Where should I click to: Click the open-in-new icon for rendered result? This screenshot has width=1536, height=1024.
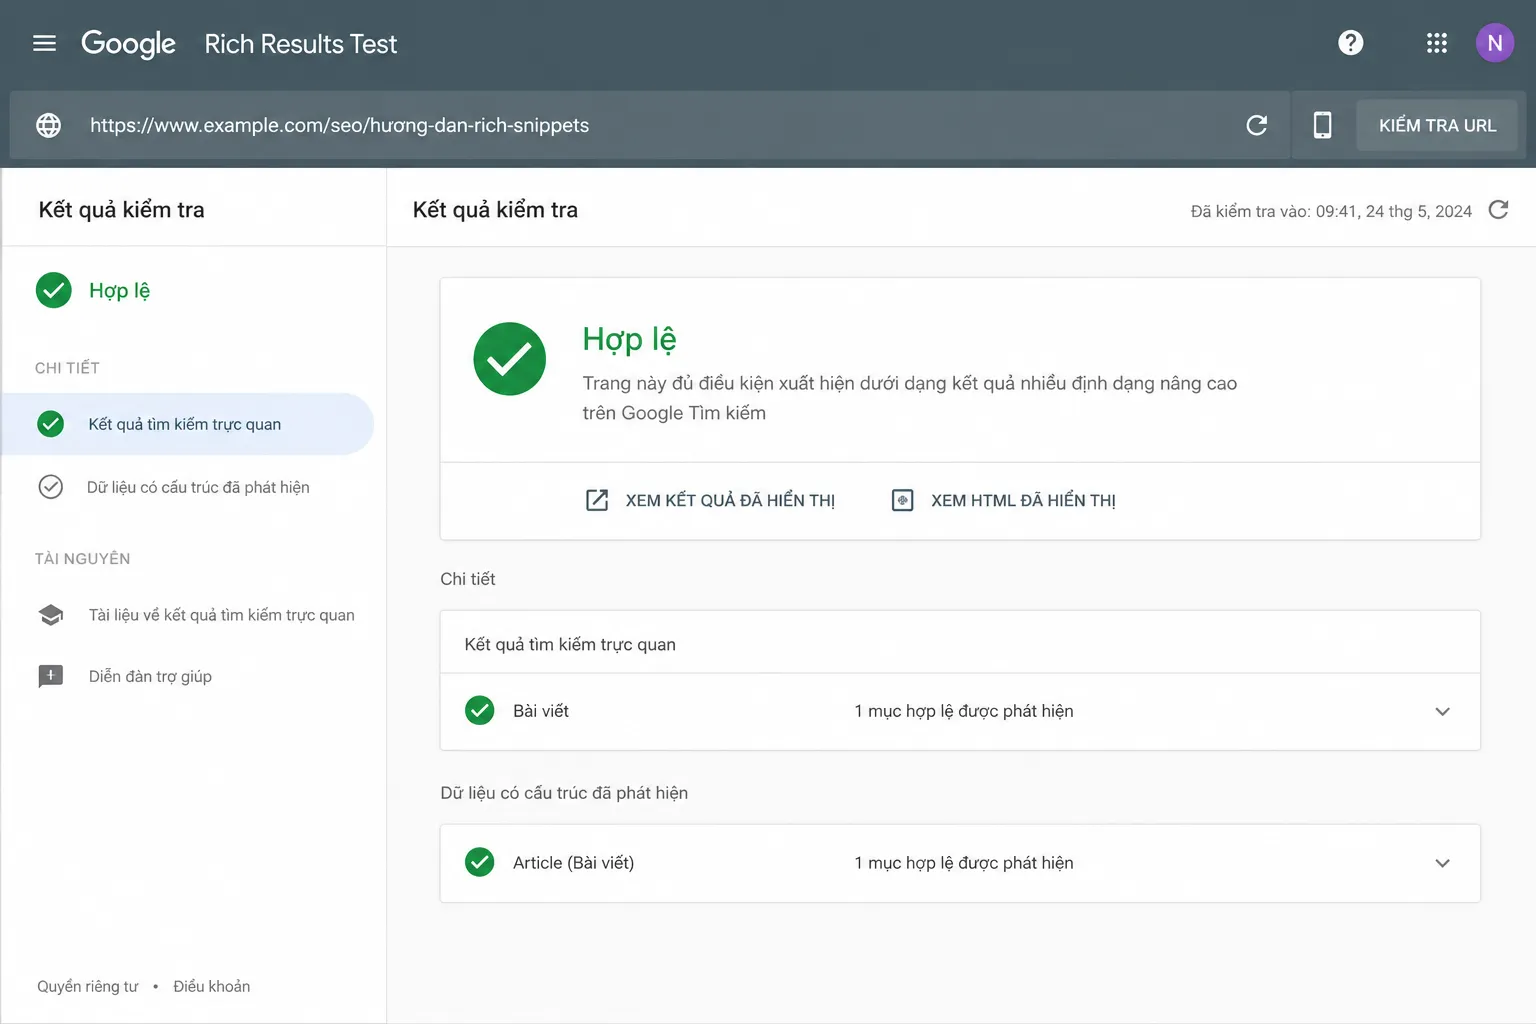point(596,500)
